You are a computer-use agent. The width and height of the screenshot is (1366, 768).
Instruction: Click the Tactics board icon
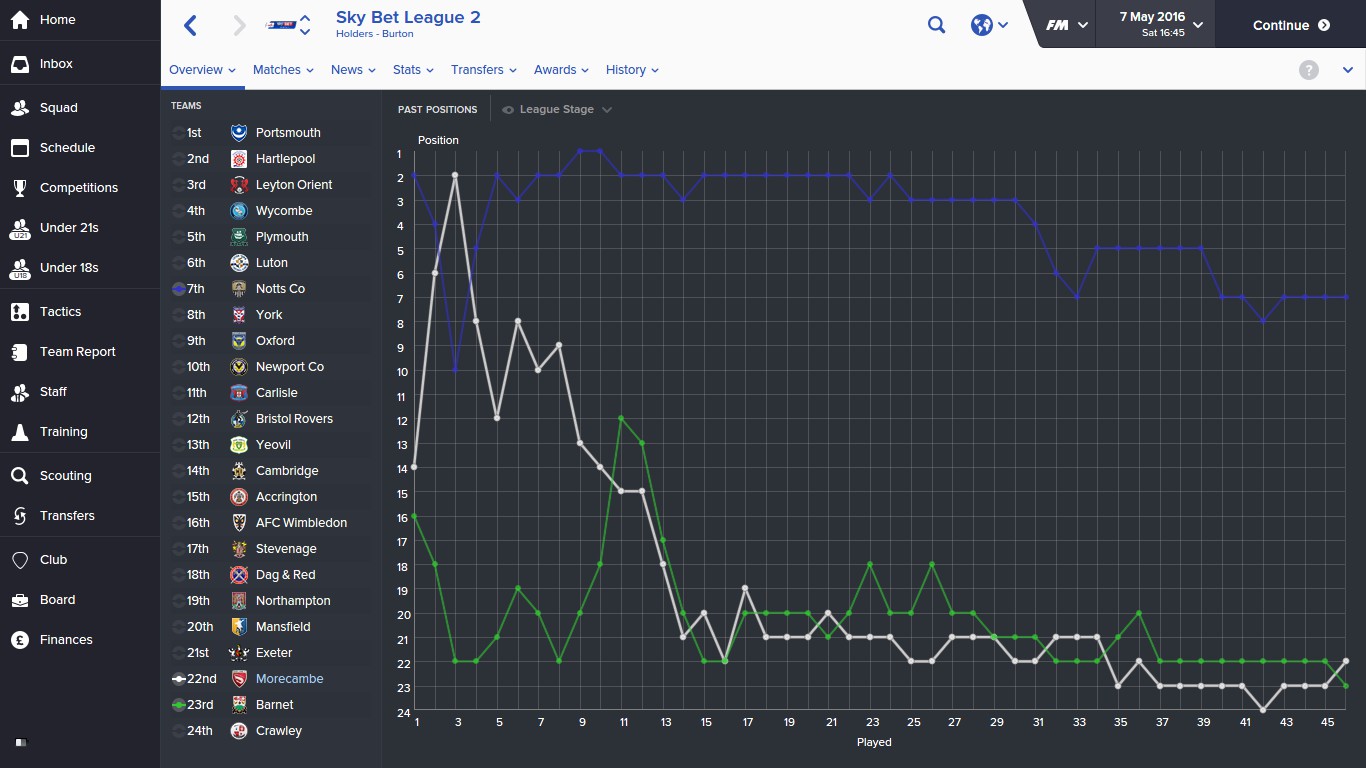[20, 312]
